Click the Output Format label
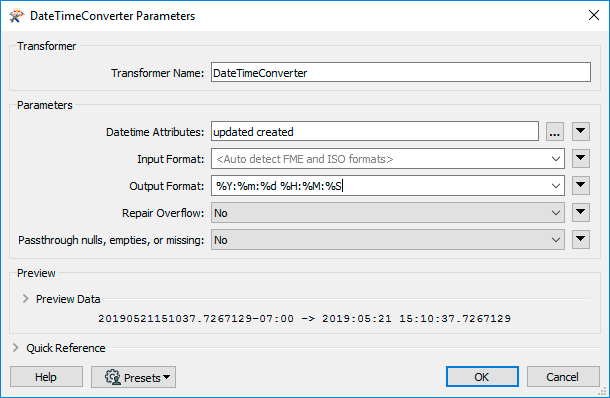 [167, 186]
